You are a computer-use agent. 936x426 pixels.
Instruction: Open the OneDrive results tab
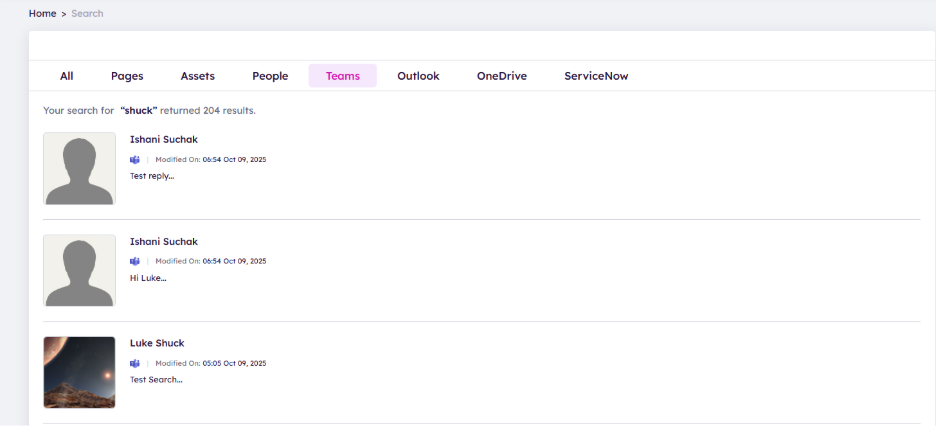501,76
